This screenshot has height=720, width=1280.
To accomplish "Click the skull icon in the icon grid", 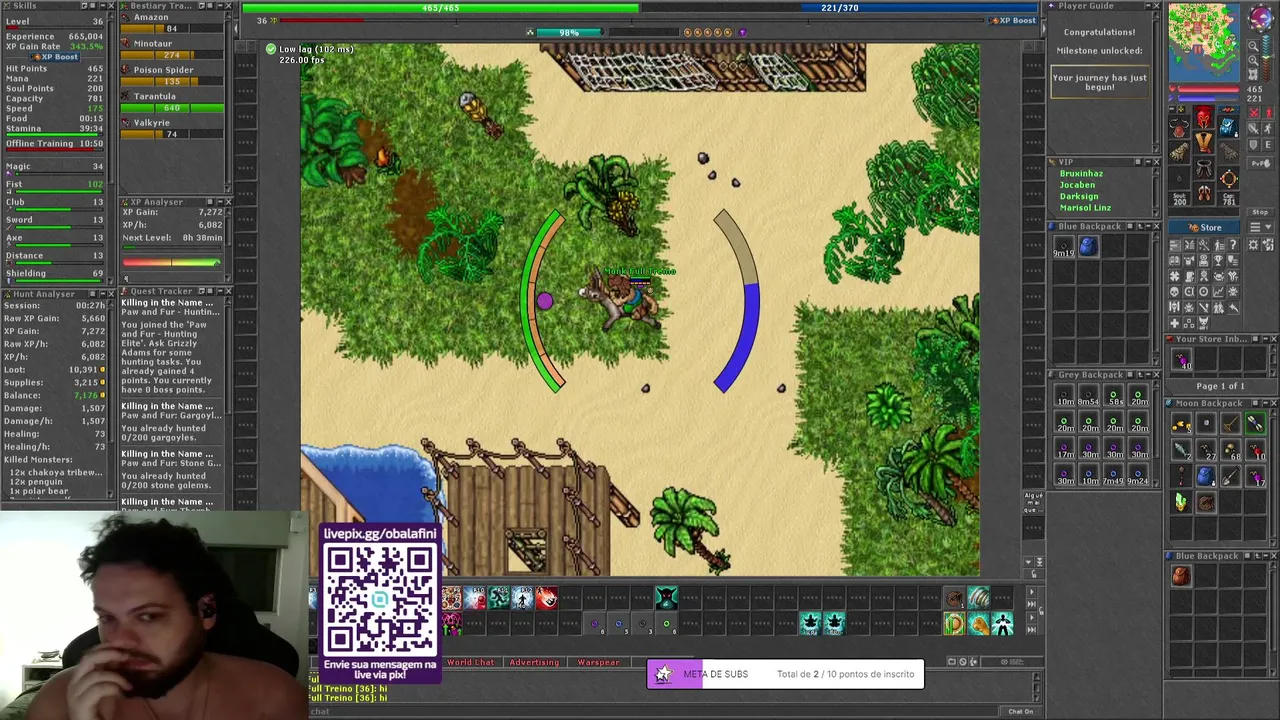I will click(1174, 291).
